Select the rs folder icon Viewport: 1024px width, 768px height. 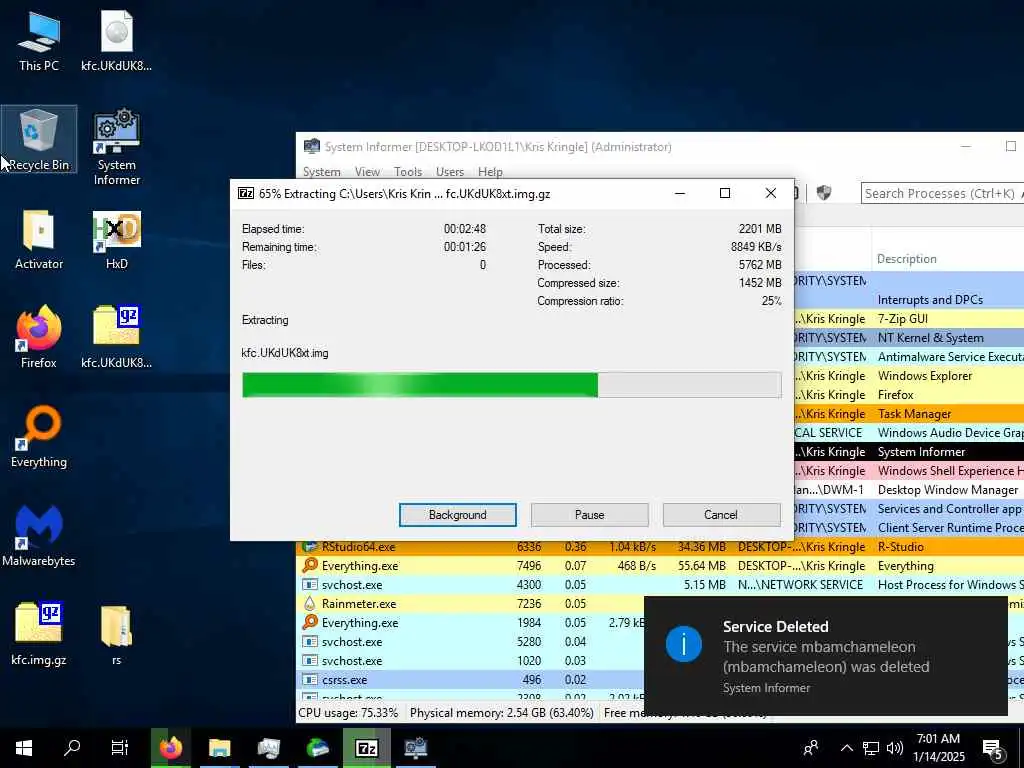pyautogui.click(x=116, y=633)
